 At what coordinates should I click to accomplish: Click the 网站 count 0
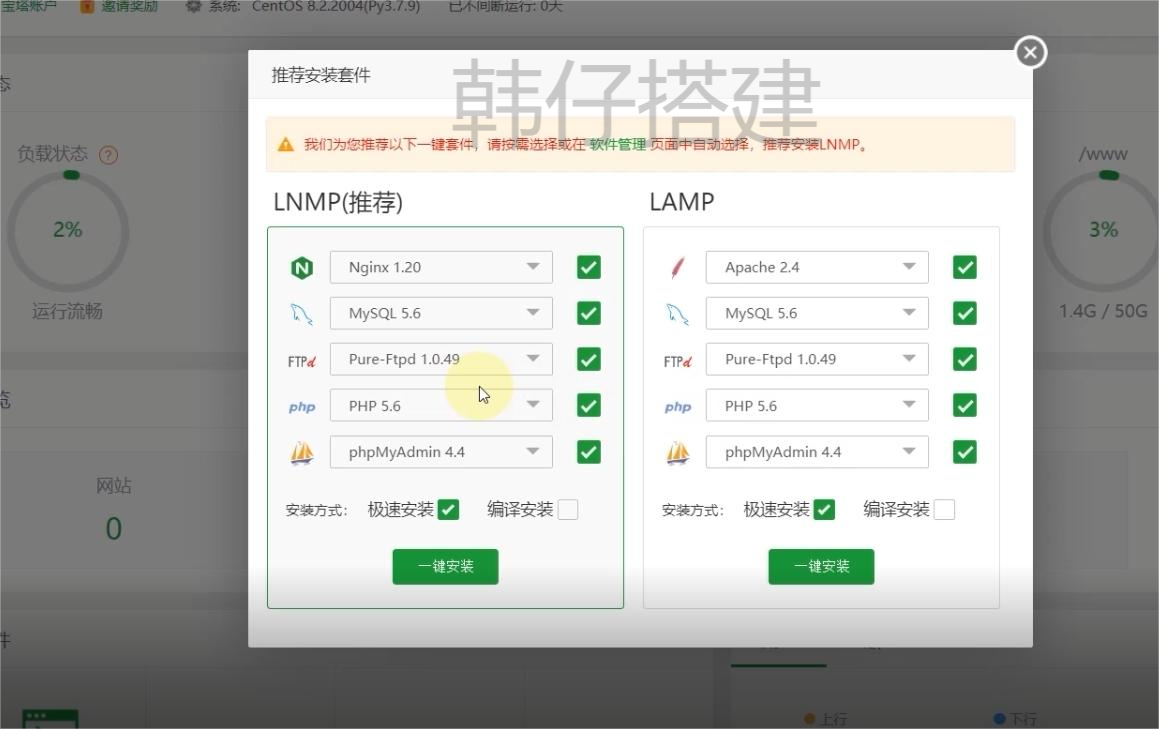pyautogui.click(x=113, y=529)
